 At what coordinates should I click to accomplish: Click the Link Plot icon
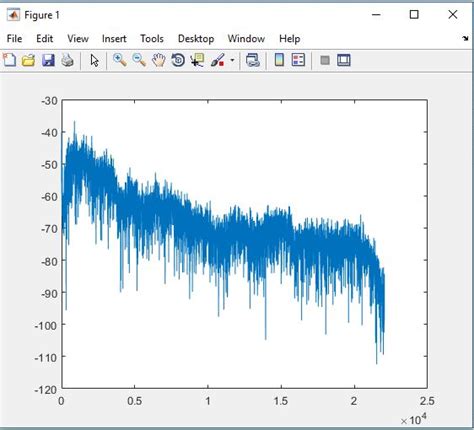(253, 60)
